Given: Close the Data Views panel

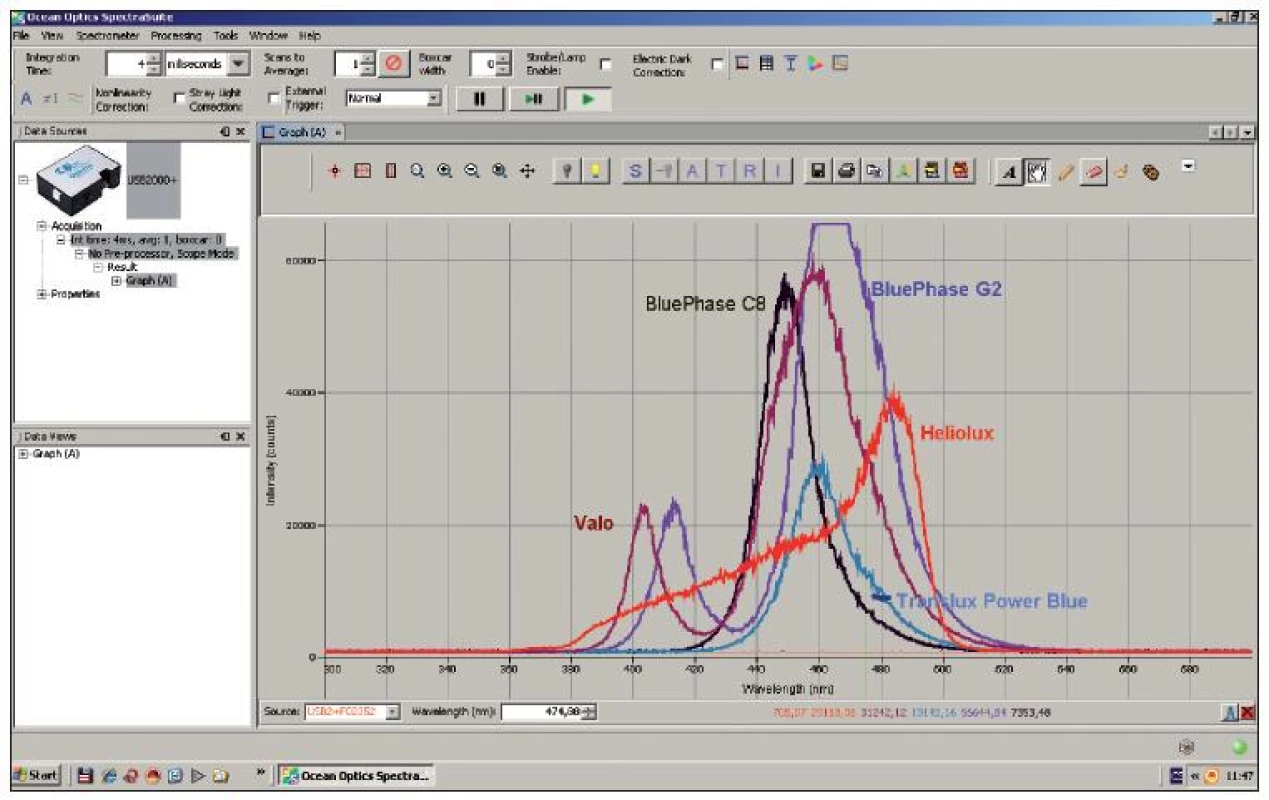Looking at the screenshot, I should point(240,437).
